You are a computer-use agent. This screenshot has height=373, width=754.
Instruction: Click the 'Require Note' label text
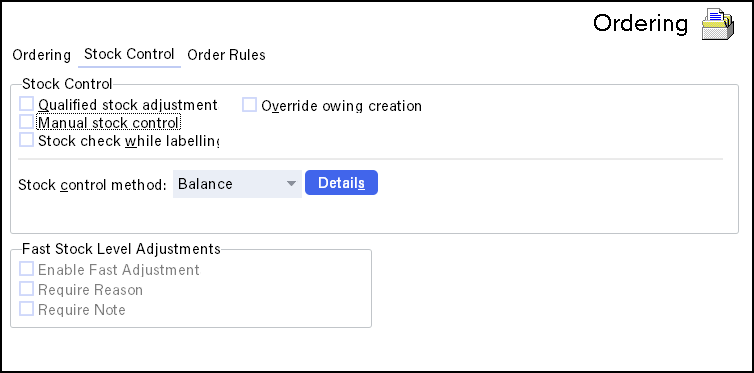click(x=82, y=310)
